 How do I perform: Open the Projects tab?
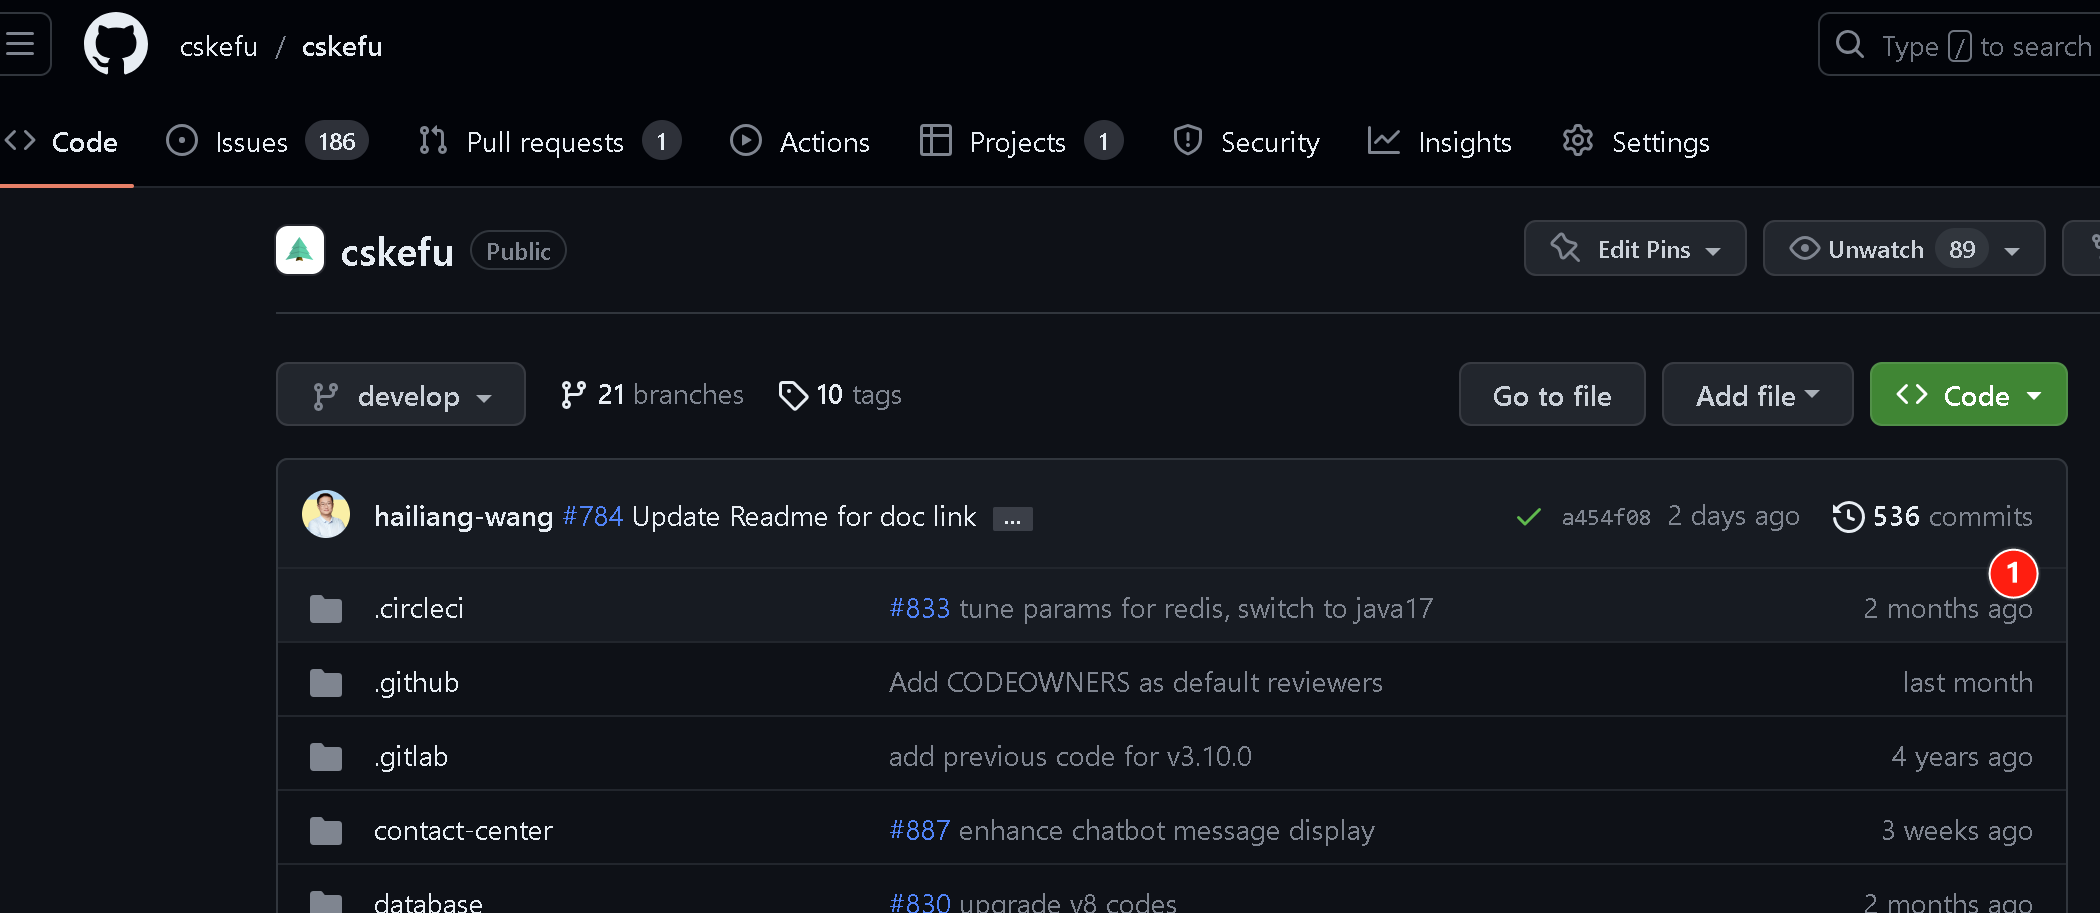tap(1021, 142)
